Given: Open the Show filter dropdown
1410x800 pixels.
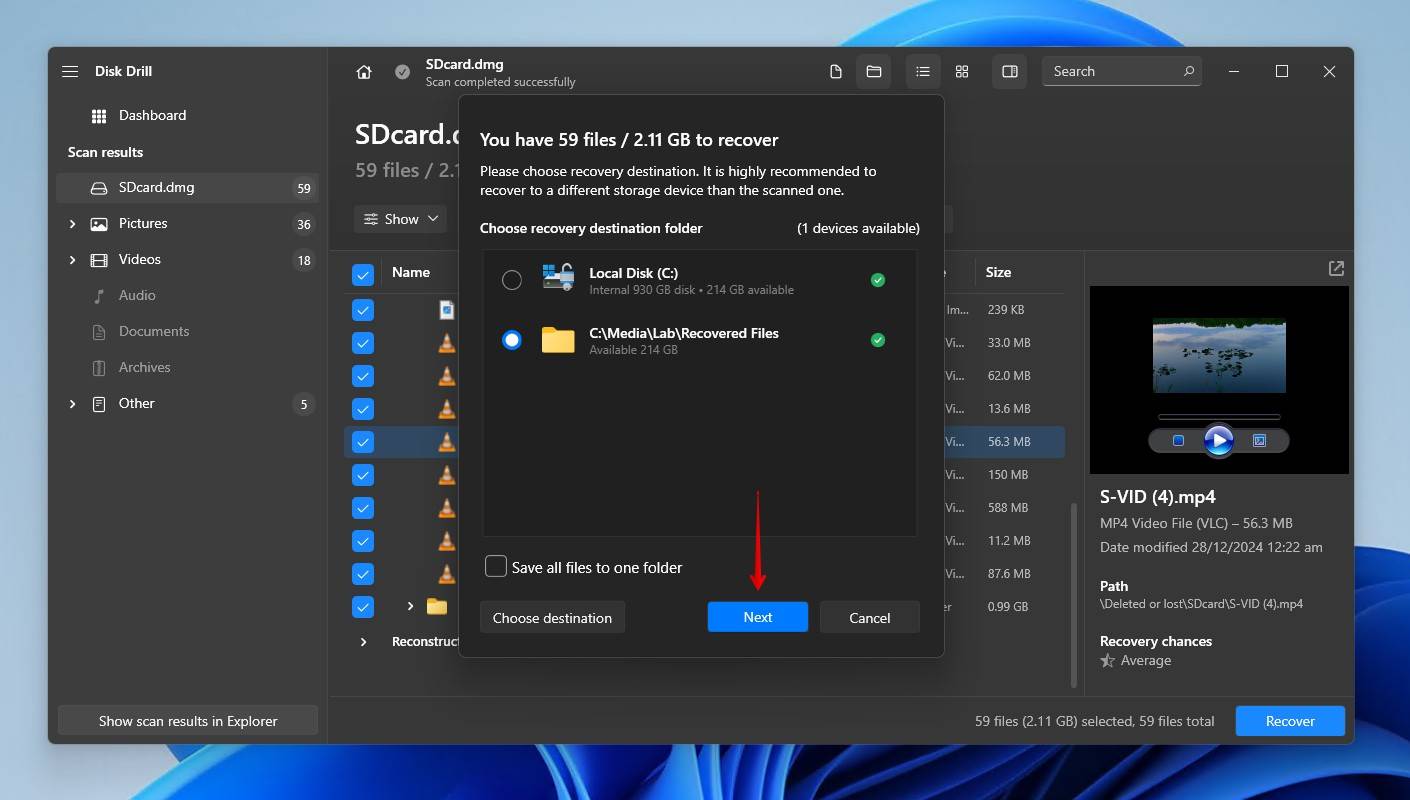Looking at the screenshot, I should click(400, 219).
